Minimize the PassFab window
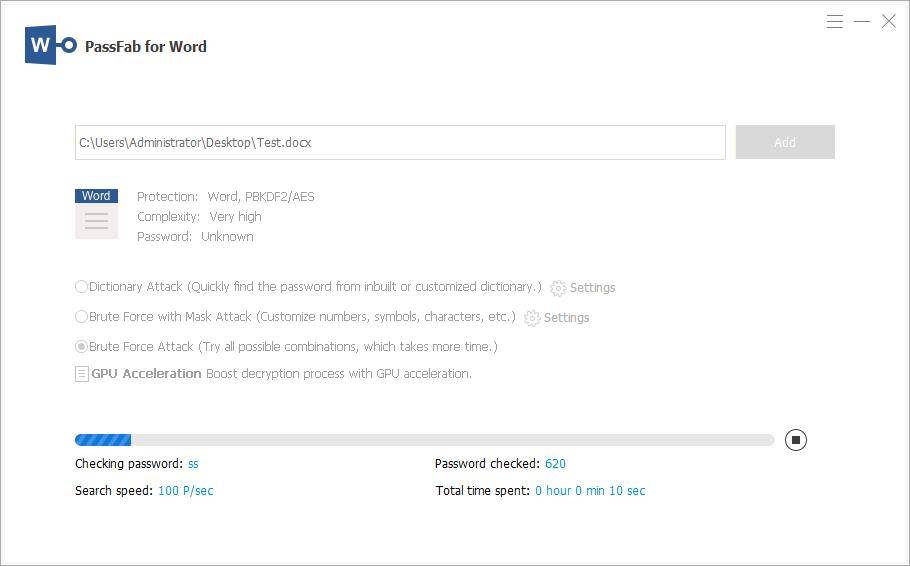 coord(862,22)
